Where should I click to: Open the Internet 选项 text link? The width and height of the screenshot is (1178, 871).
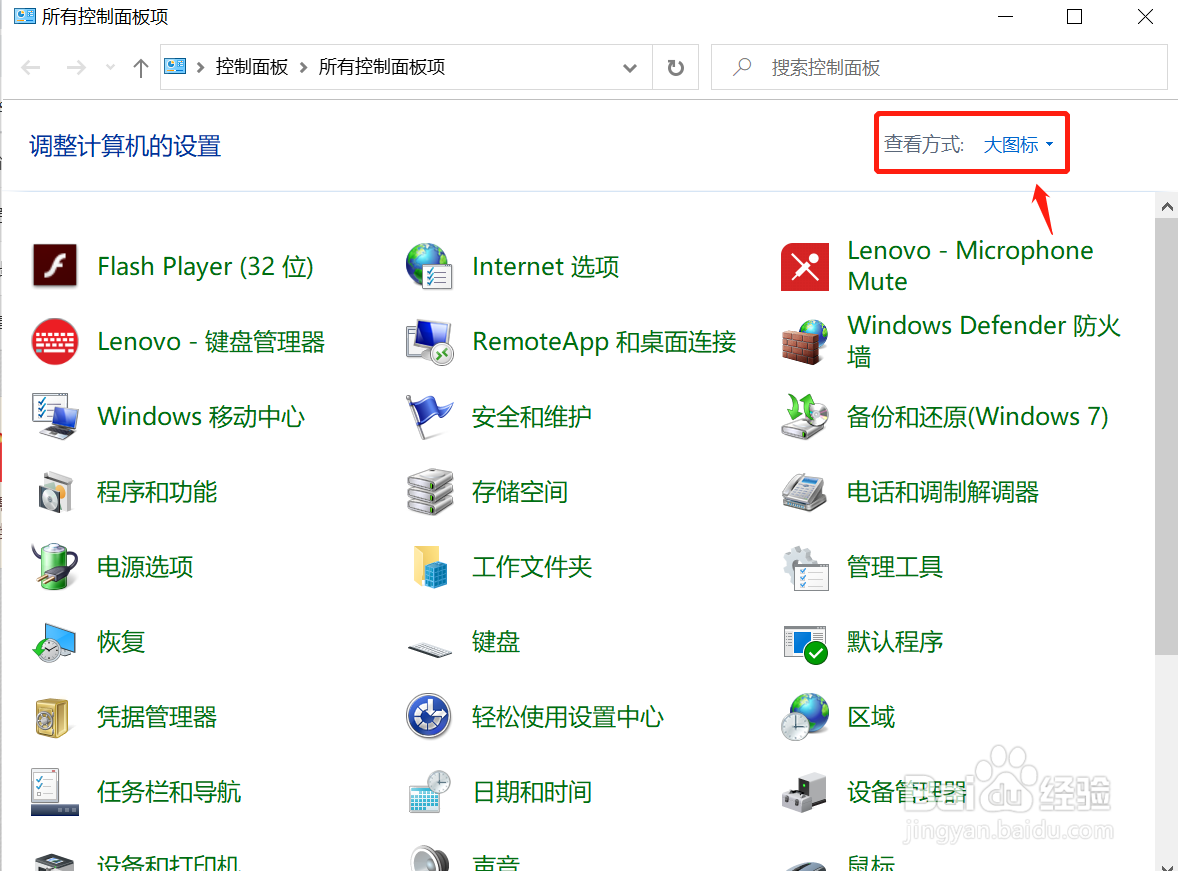click(x=546, y=267)
